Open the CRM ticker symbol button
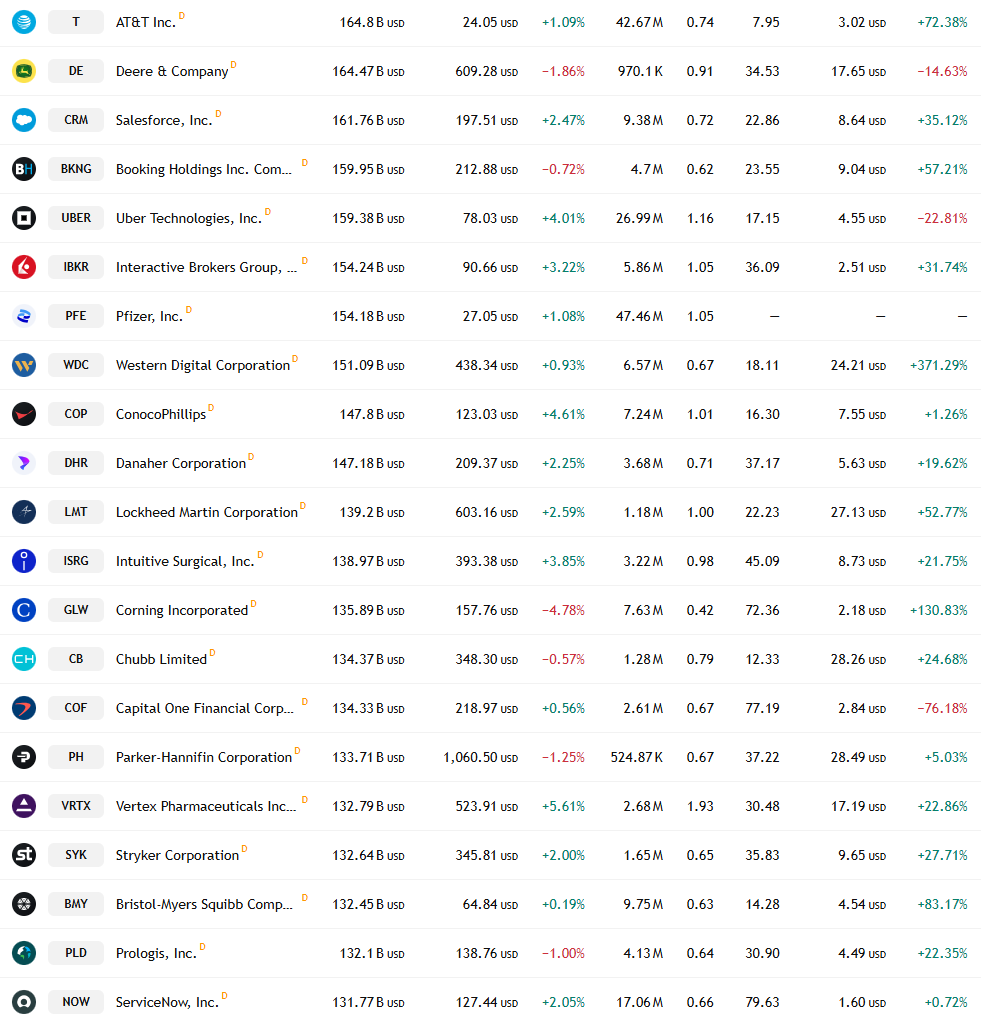The image size is (981, 1021). [76, 120]
